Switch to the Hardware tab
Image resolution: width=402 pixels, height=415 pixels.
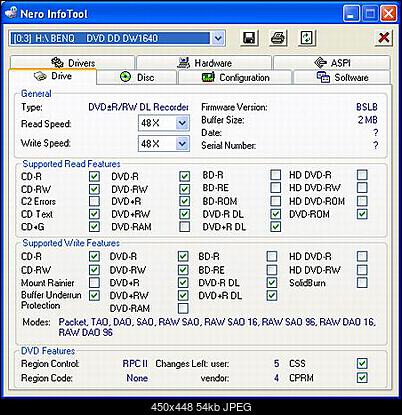click(204, 62)
